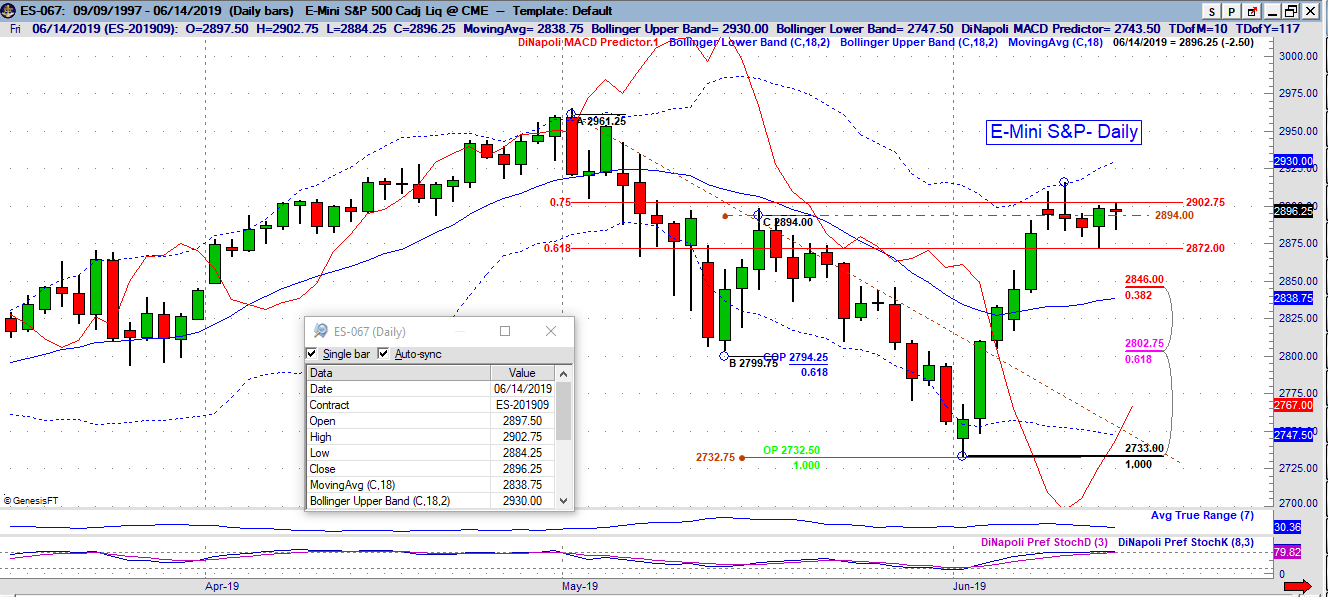1328x597 pixels.
Task: Maximize the ES-067 (Daily) data window
Action: [505, 331]
